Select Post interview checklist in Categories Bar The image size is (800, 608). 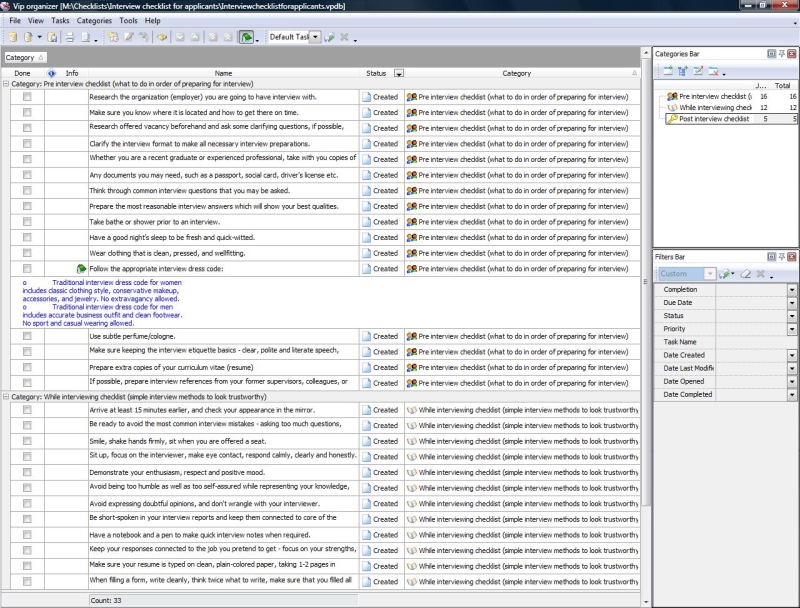[714, 119]
